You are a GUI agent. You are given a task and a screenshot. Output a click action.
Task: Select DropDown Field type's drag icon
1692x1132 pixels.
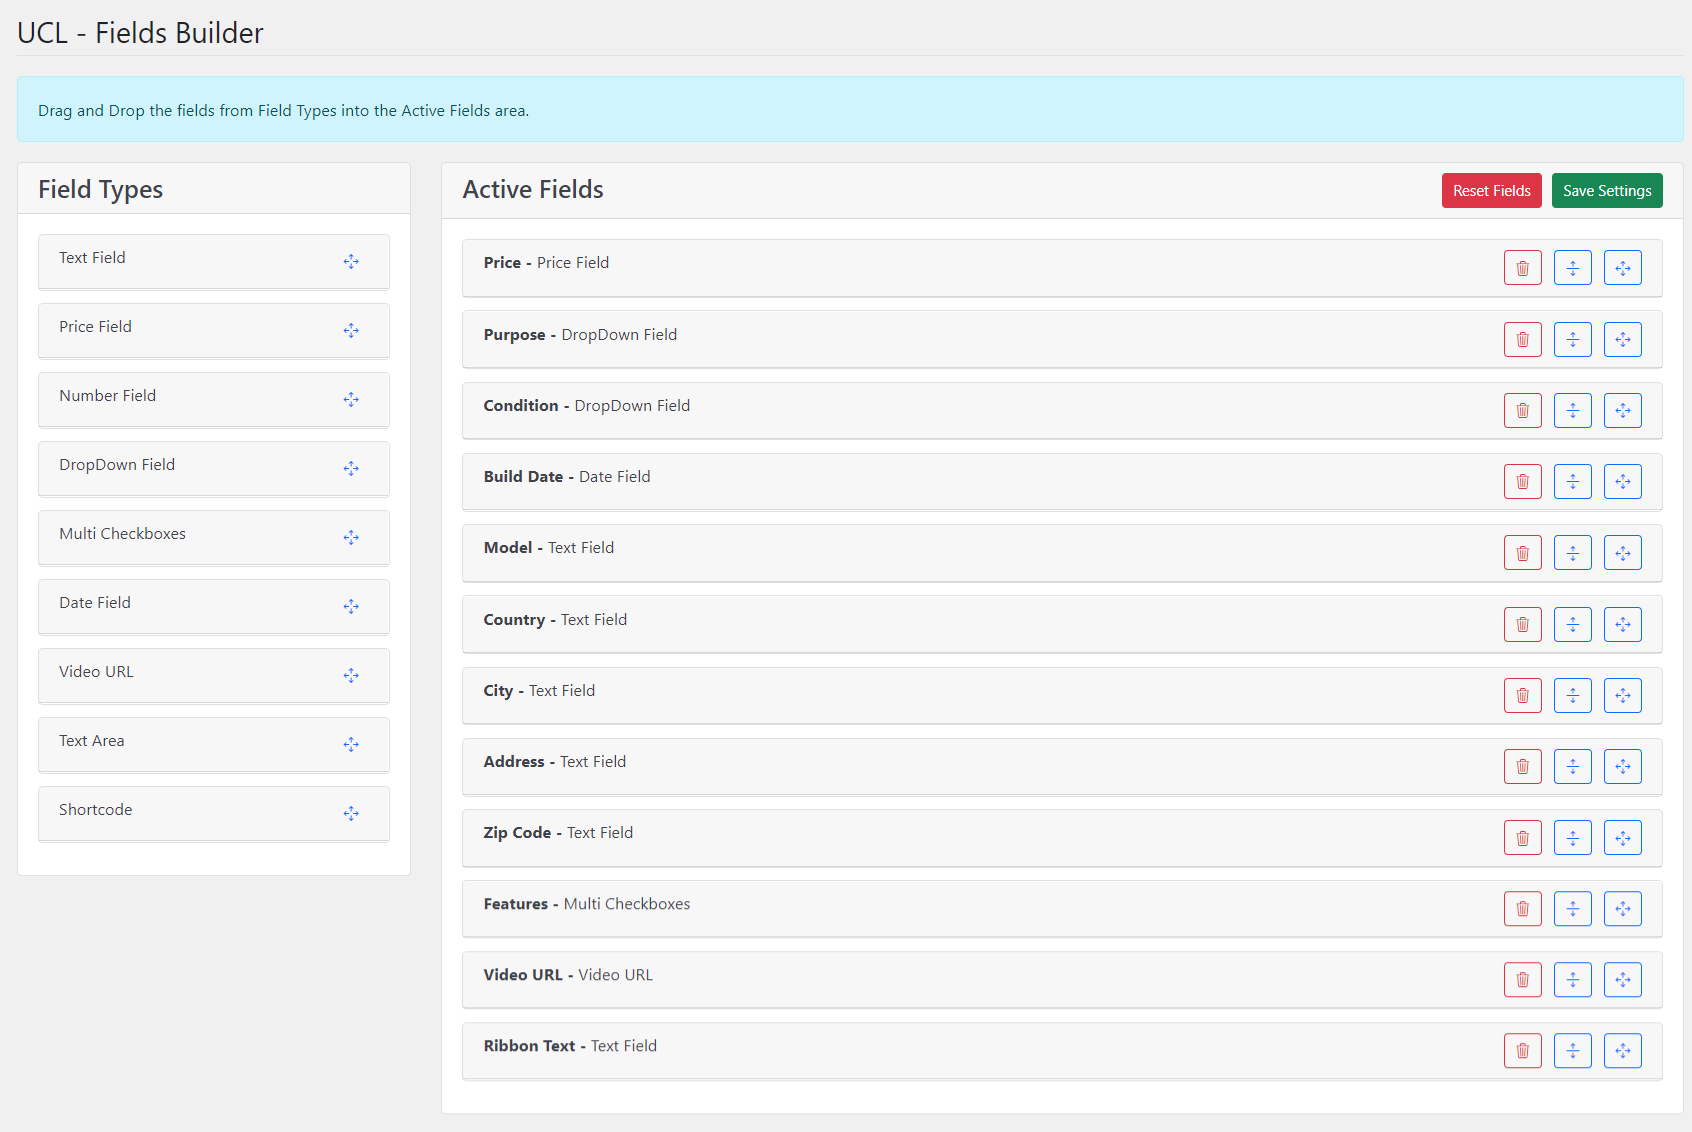(x=351, y=468)
